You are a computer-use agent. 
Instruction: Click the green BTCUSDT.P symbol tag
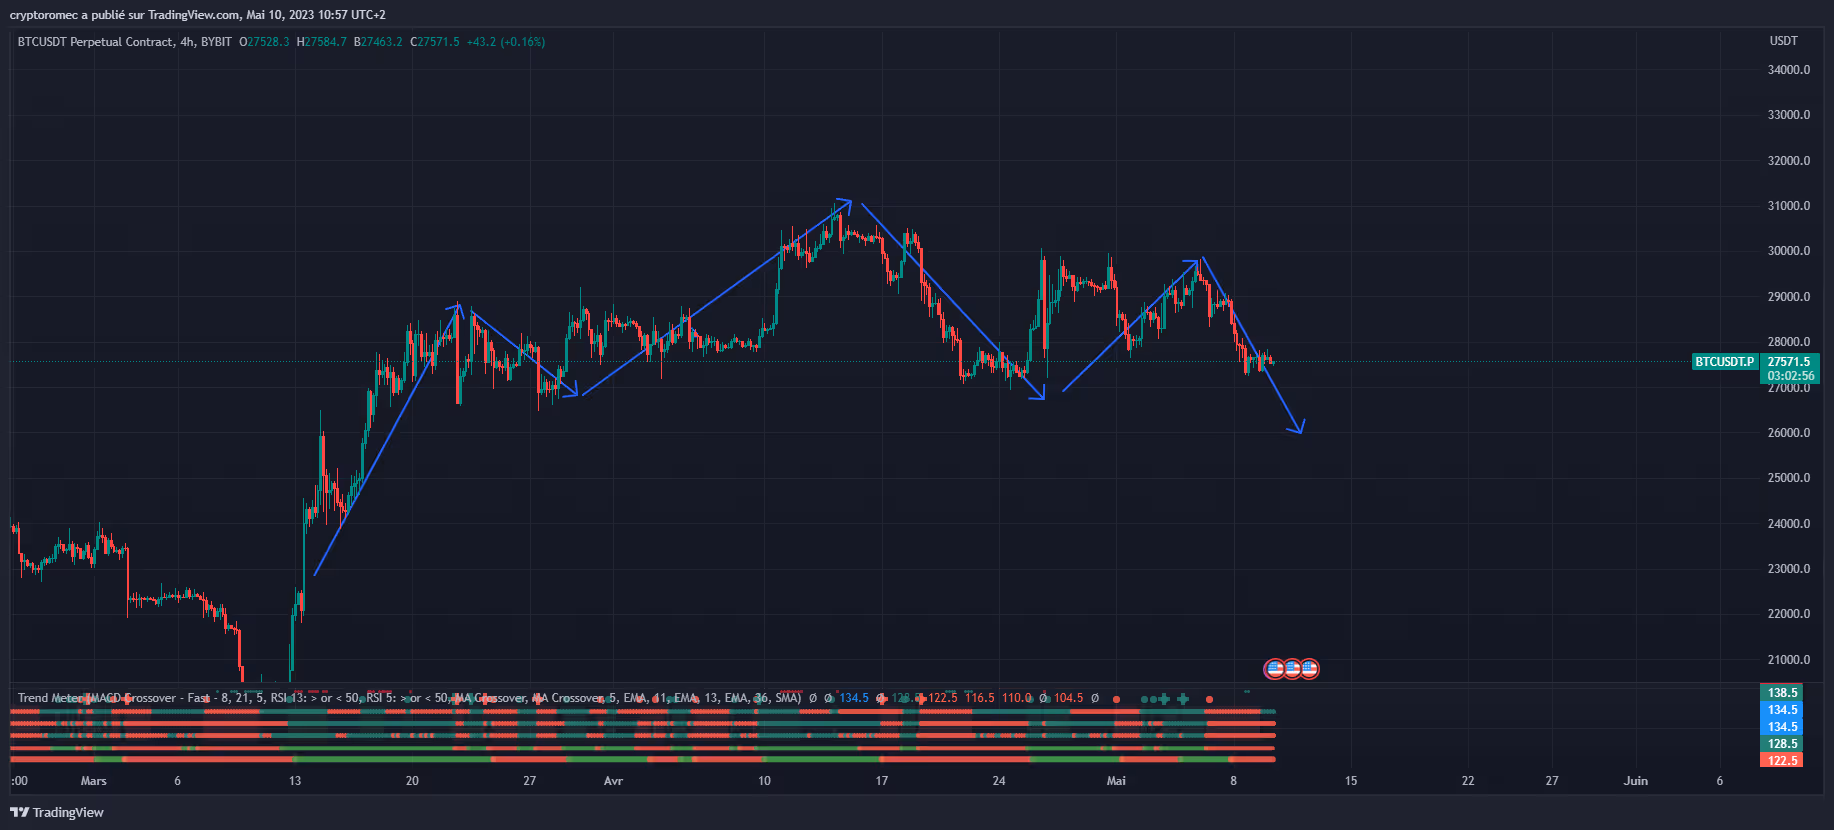(1724, 362)
